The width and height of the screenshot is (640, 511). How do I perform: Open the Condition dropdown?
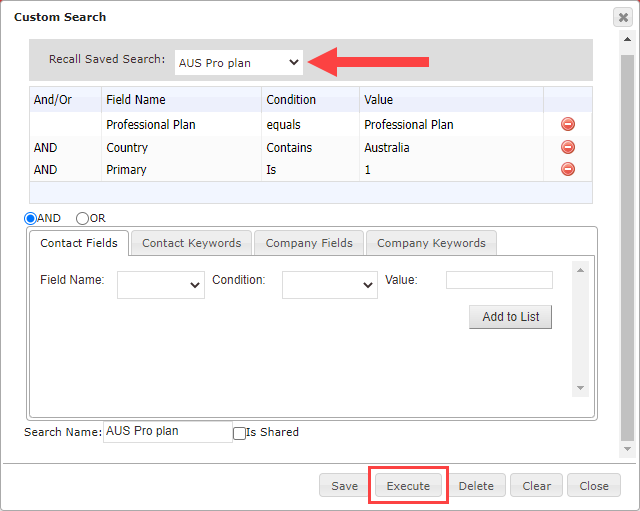[x=330, y=285]
